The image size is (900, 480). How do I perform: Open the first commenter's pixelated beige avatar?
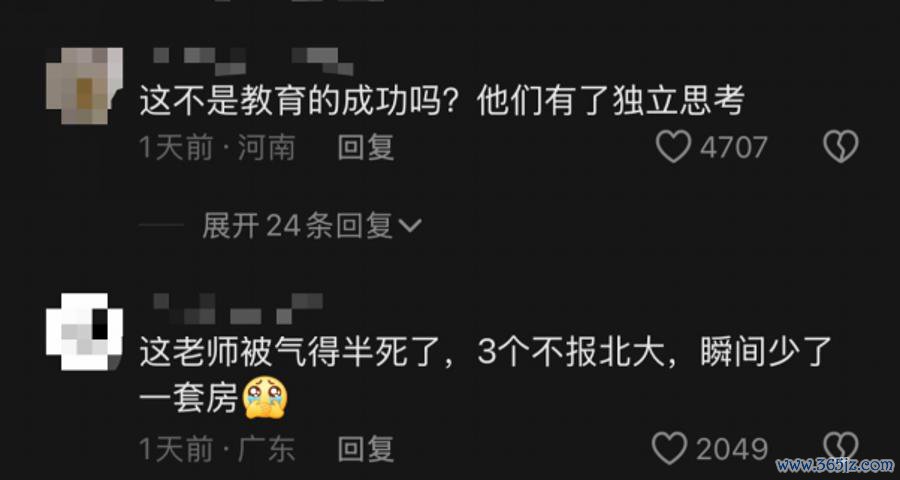pos(85,86)
